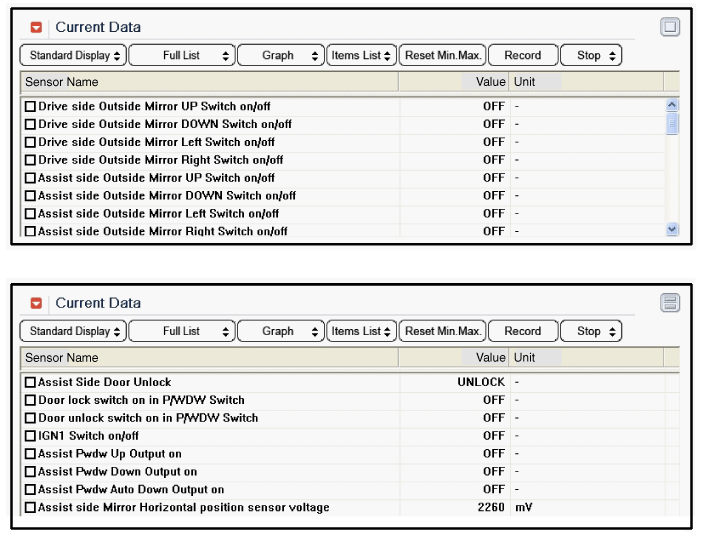Screen dimensions: 701x540
Task: Open Items List dropdown in bottom panel
Action: [x=361, y=331]
